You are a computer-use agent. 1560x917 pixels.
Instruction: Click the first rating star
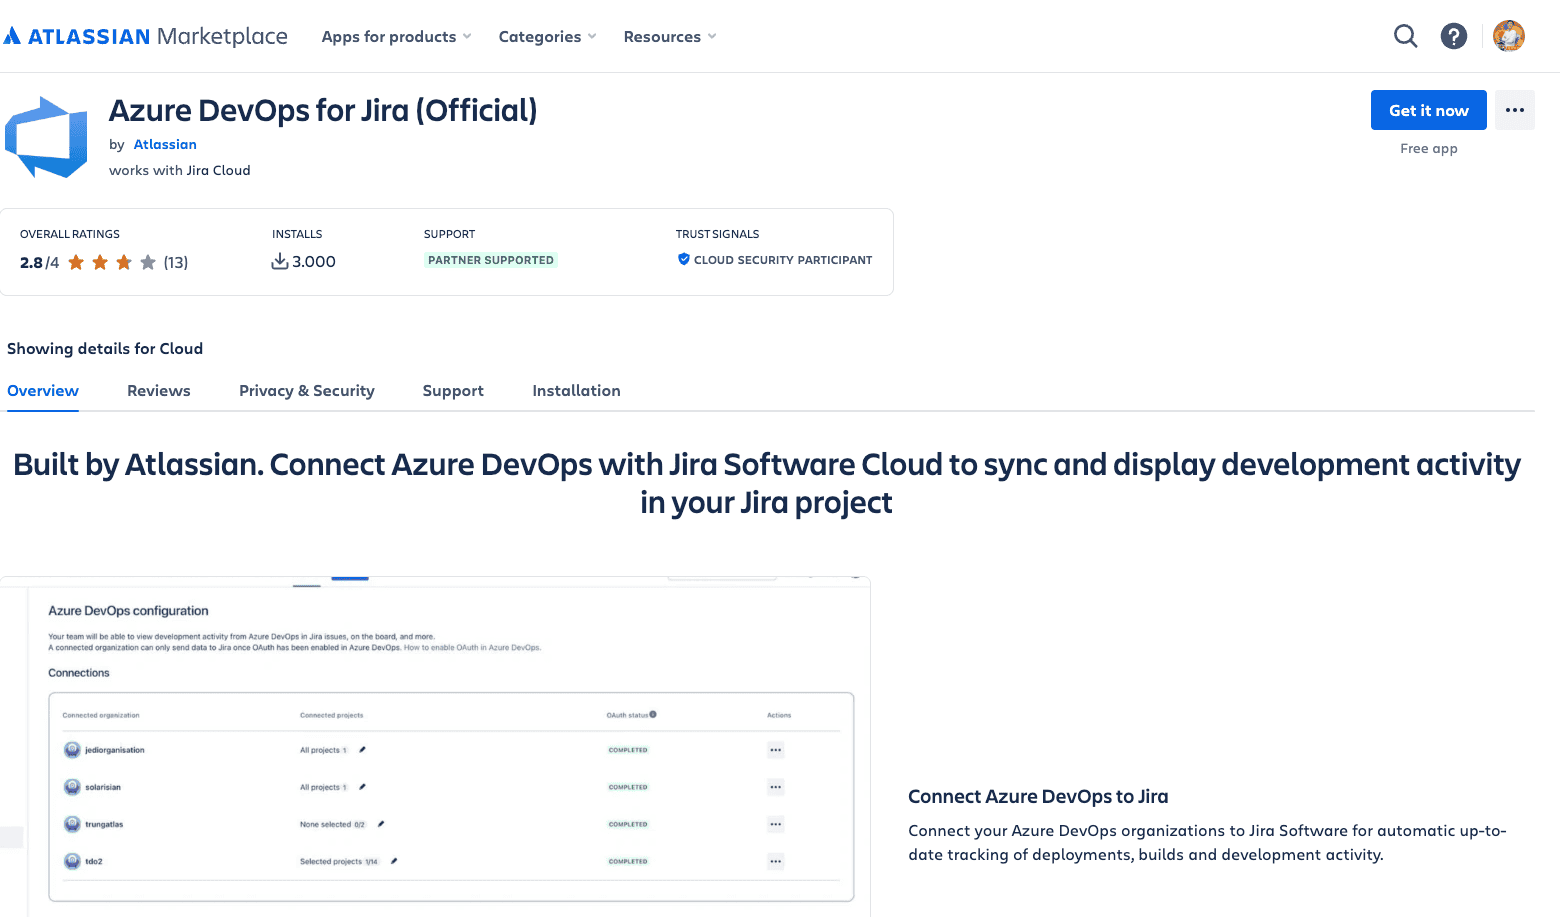coord(76,262)
